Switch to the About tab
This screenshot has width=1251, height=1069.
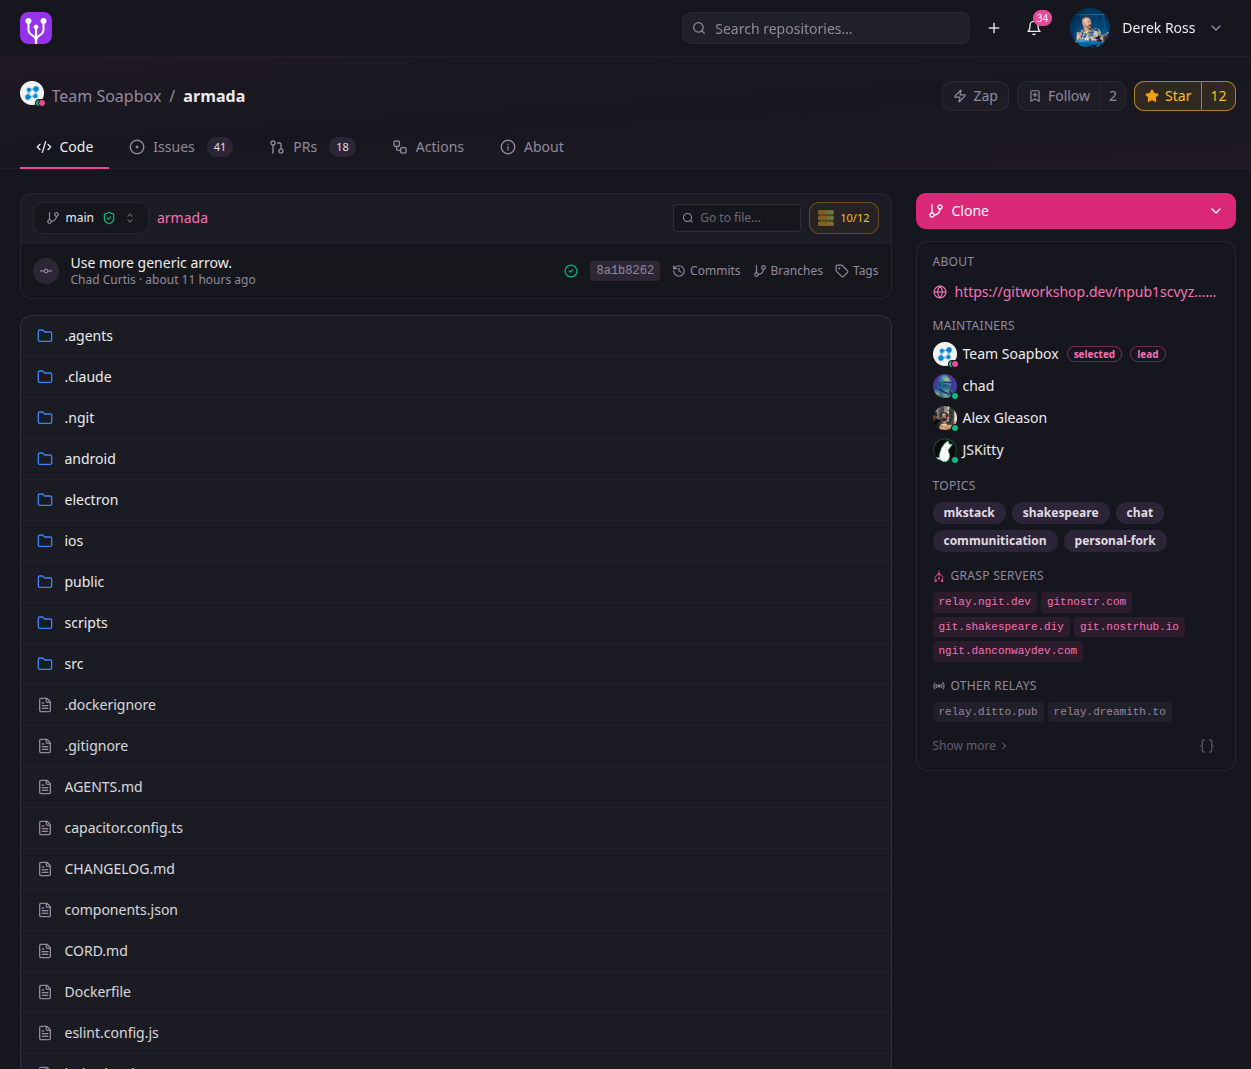532,147
